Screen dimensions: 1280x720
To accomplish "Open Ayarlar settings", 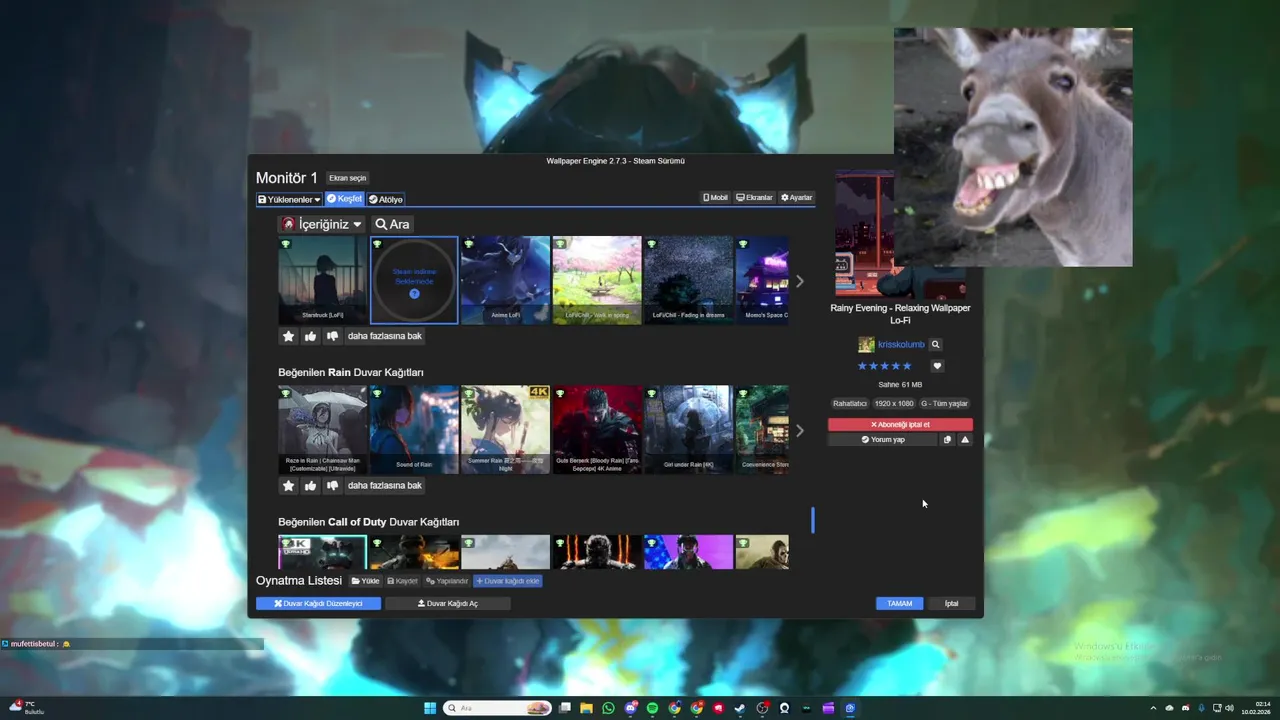I will point(797,198).
